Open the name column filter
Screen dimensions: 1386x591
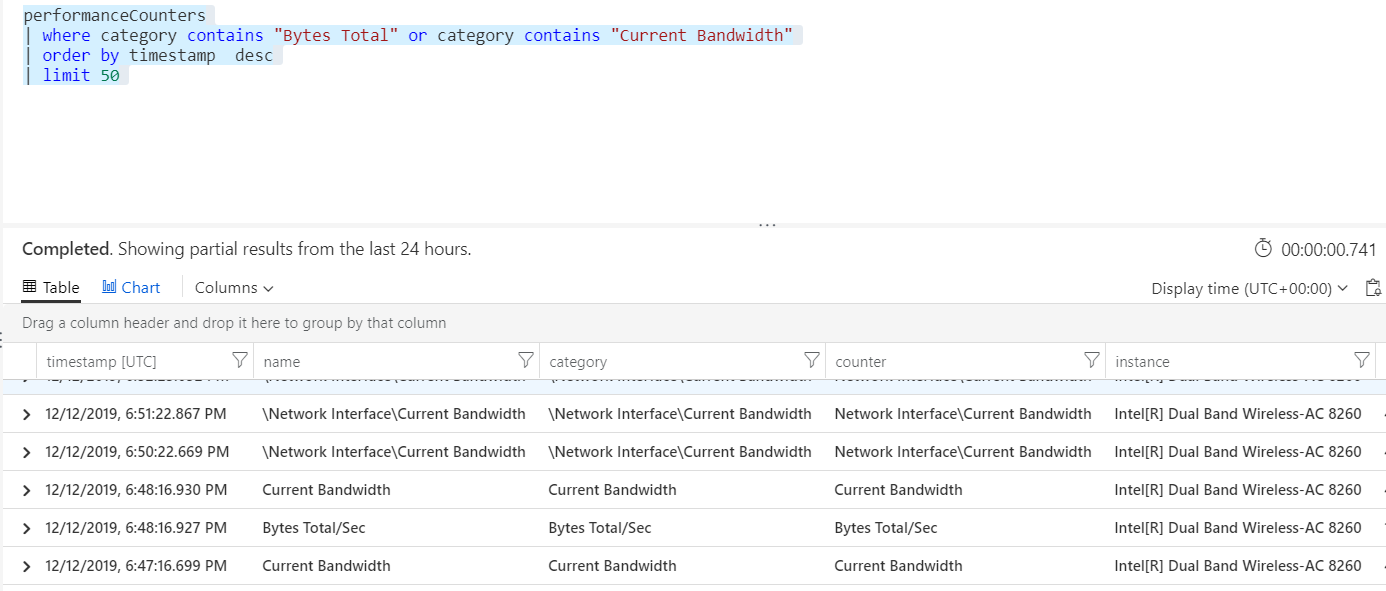[525, 360]
